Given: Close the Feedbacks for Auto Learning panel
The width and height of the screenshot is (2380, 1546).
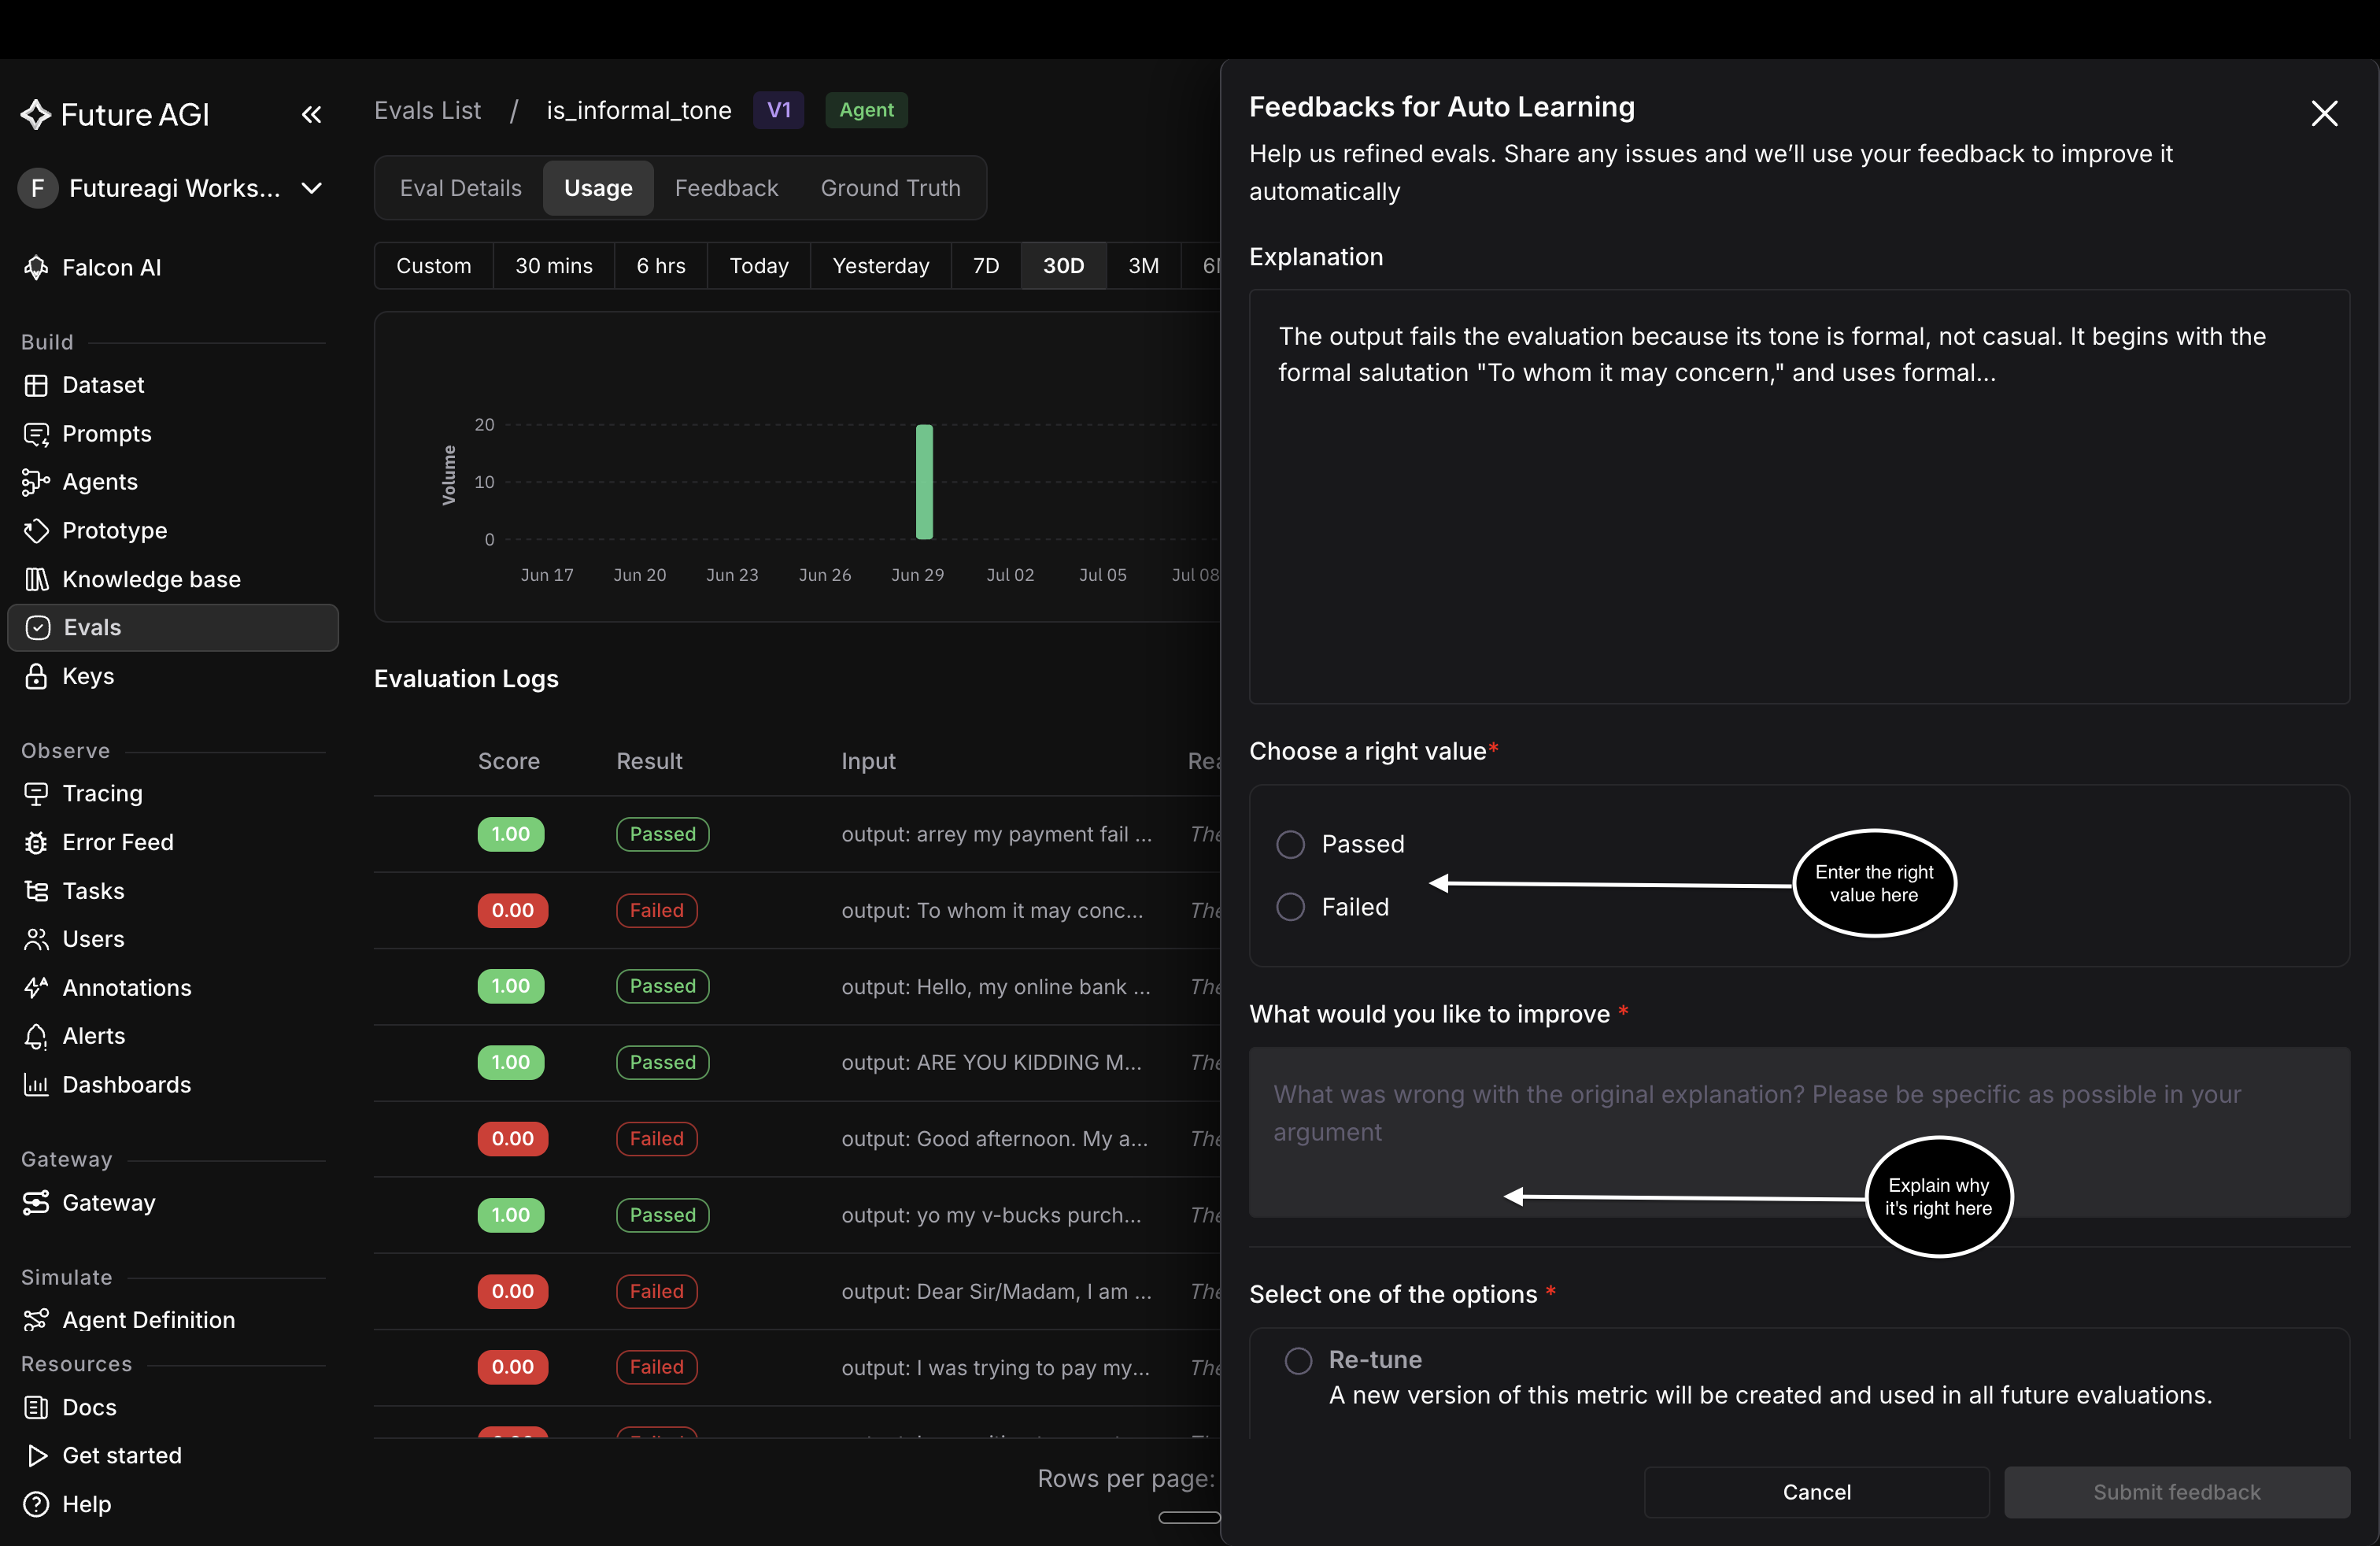Looking at the screenshot, I should [x=2325, y=113].
